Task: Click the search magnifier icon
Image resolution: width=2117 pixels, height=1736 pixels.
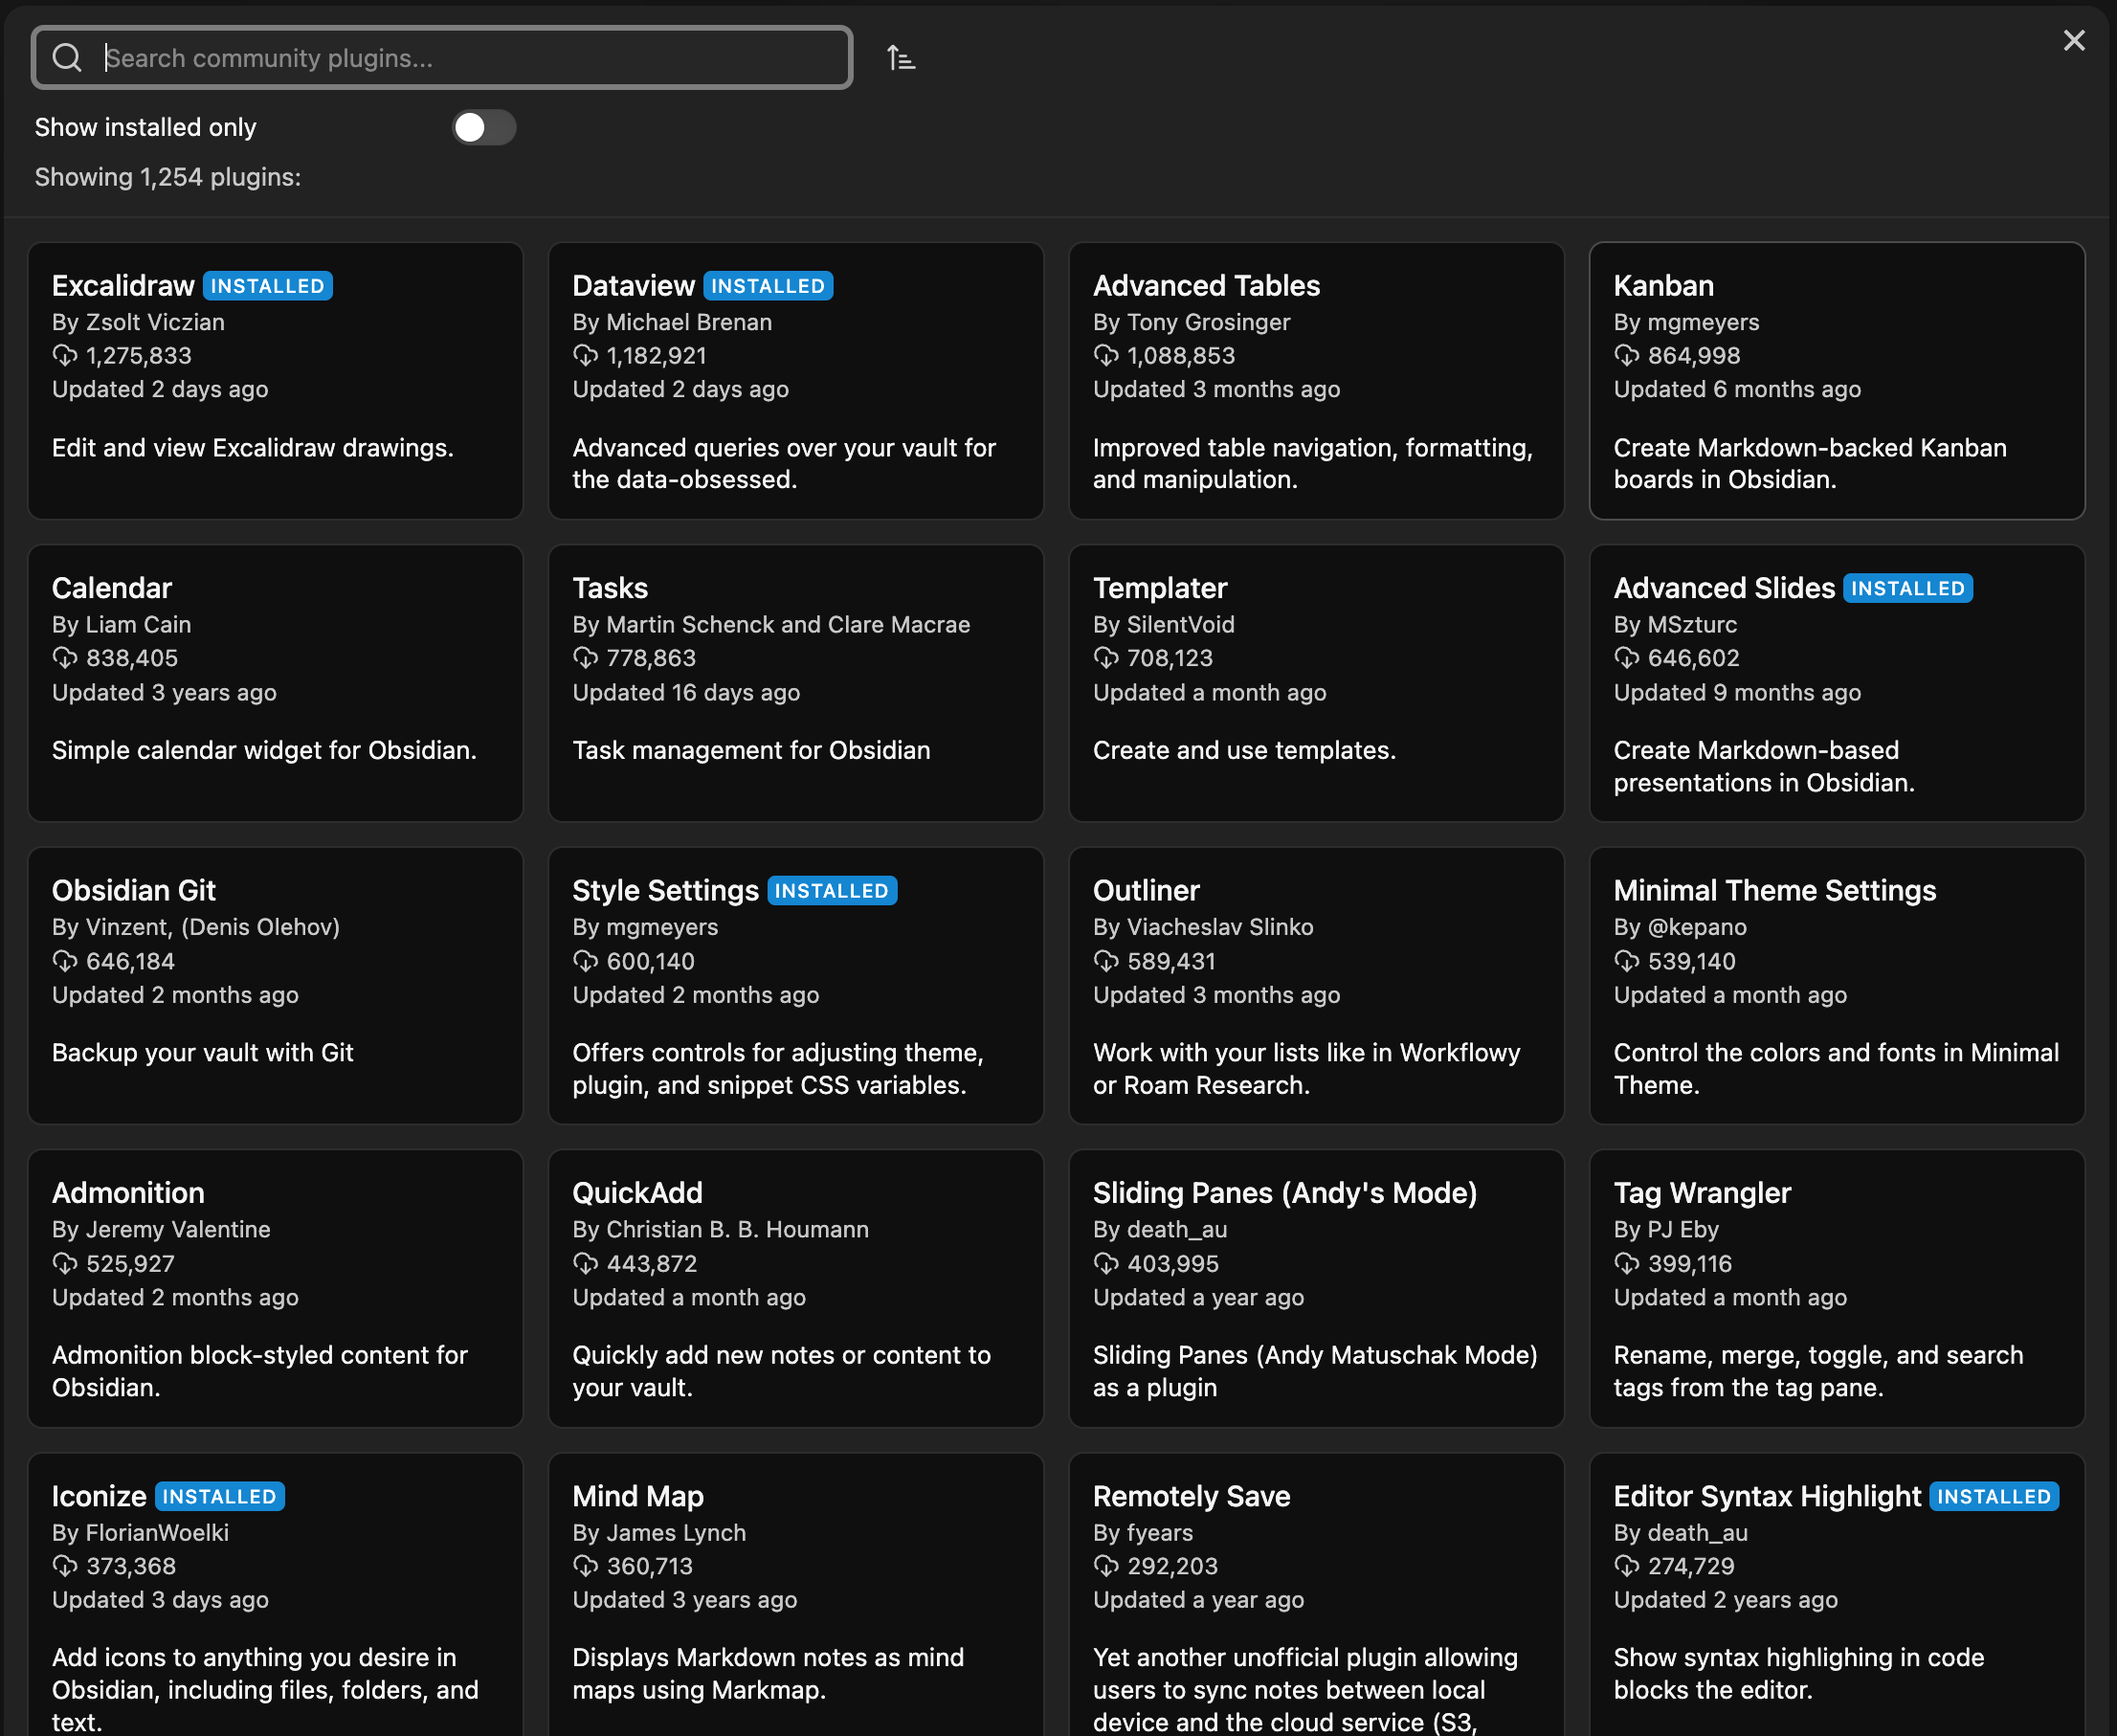Action: (67, 58)
